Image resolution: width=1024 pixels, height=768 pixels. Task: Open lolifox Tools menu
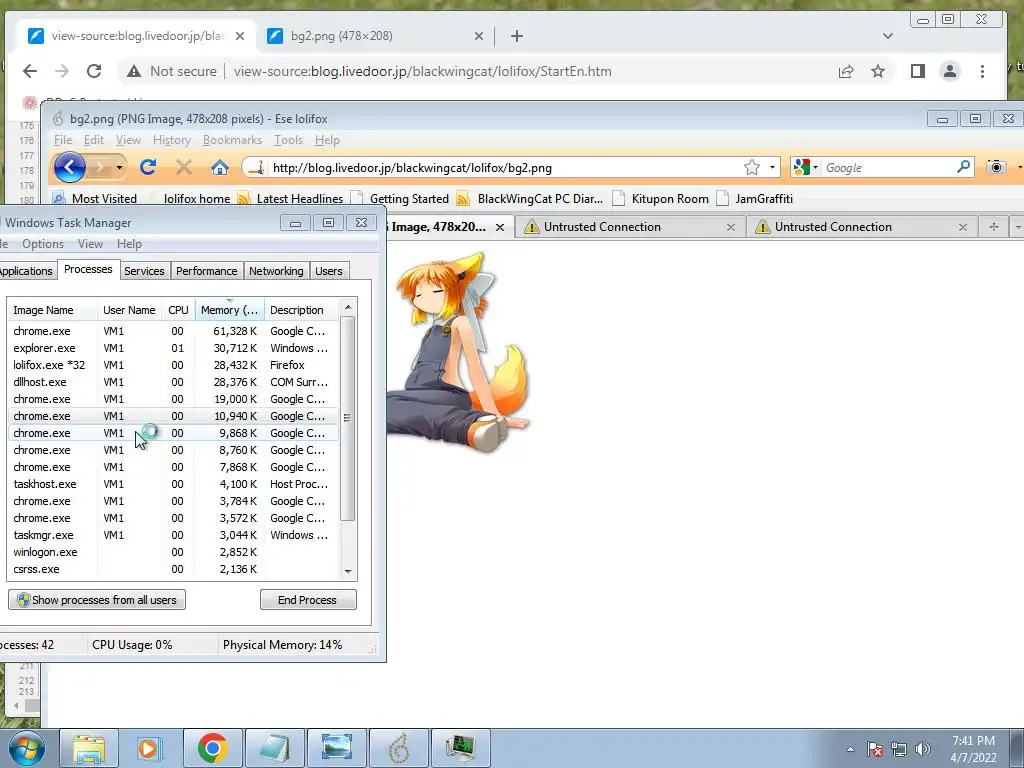(x=288, y=140)
